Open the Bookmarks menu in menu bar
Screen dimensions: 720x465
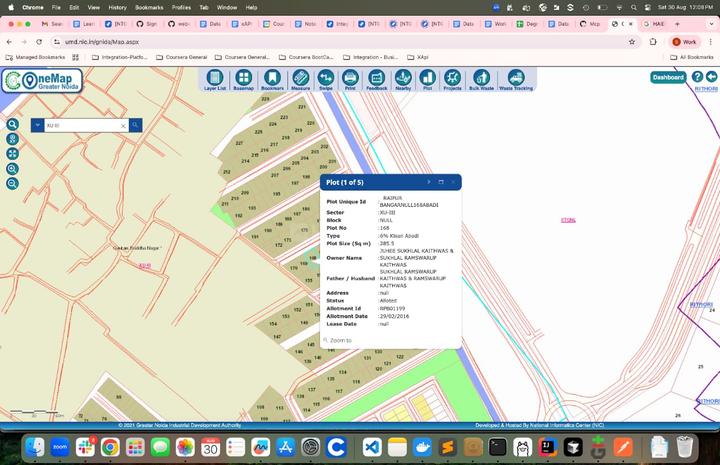(x=149, y=7)
